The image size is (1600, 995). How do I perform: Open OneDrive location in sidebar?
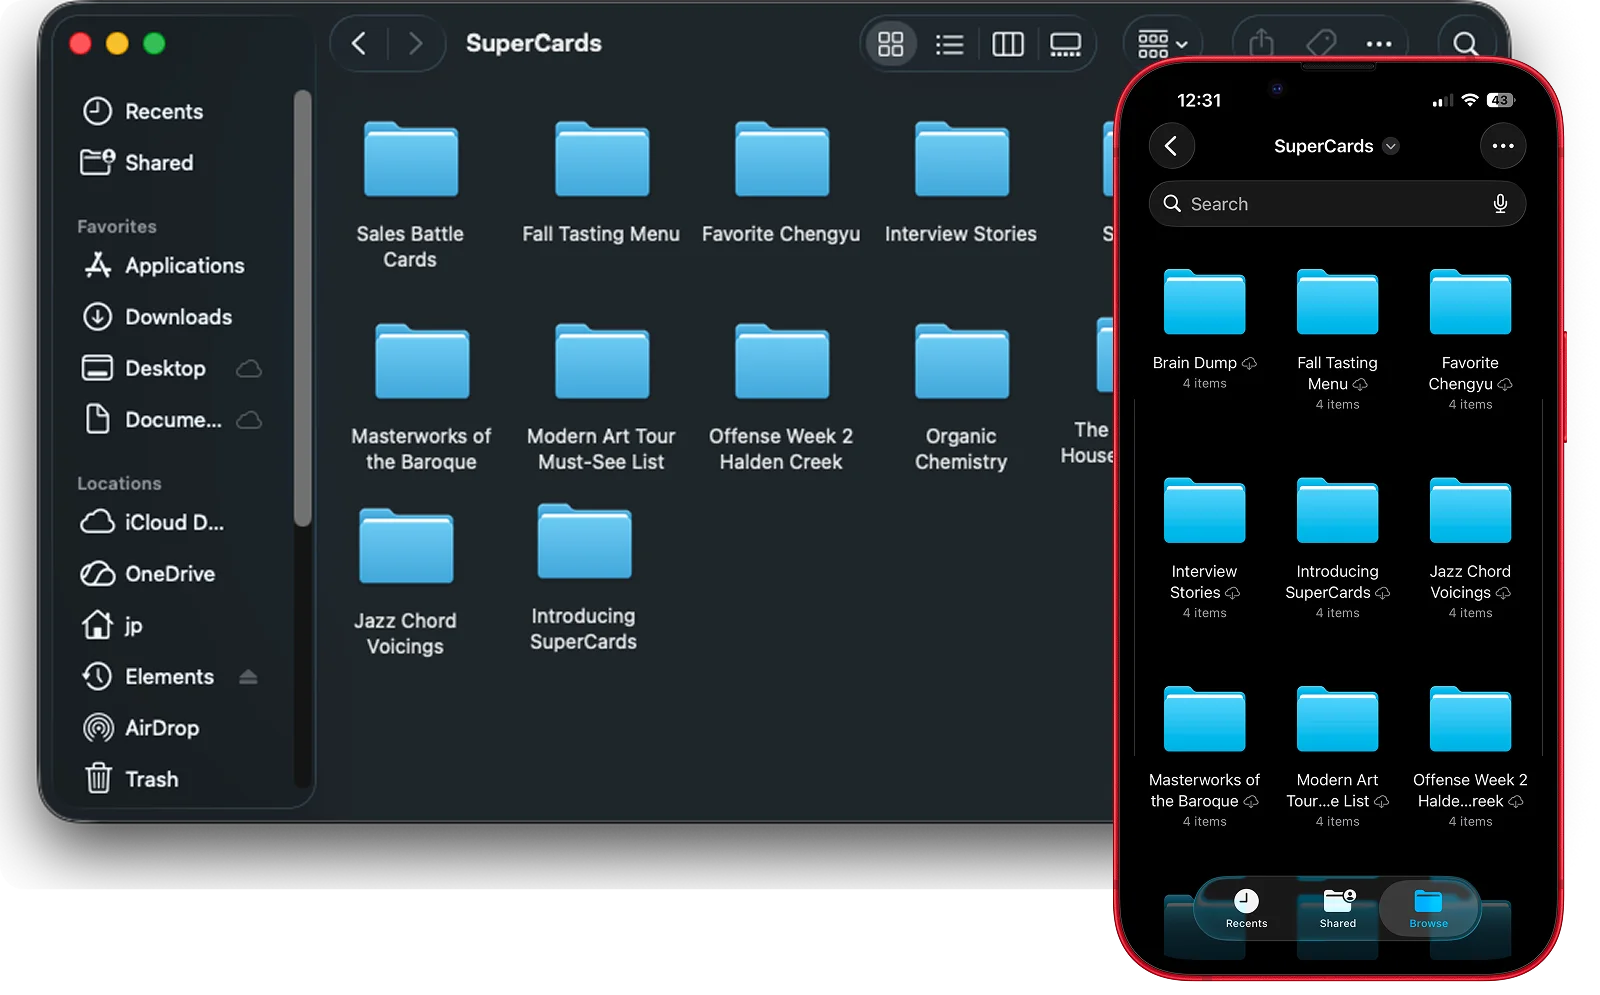148,574
